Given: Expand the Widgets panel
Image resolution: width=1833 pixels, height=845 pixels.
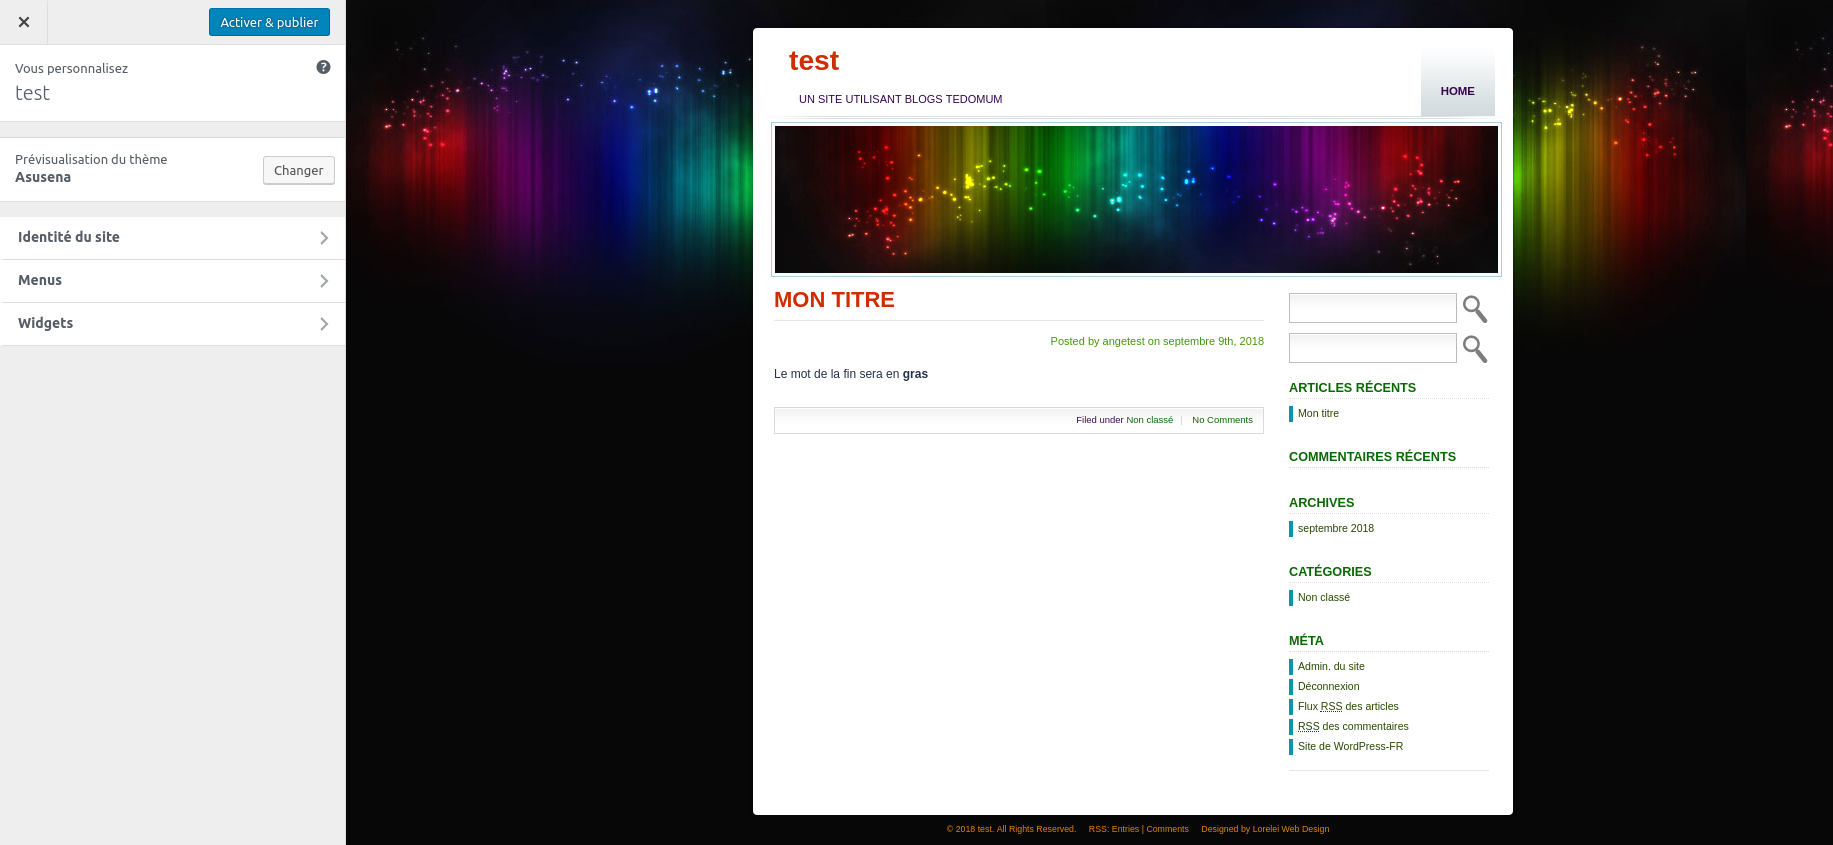Looking at the screenshot, I should click(x=172, y=323).
